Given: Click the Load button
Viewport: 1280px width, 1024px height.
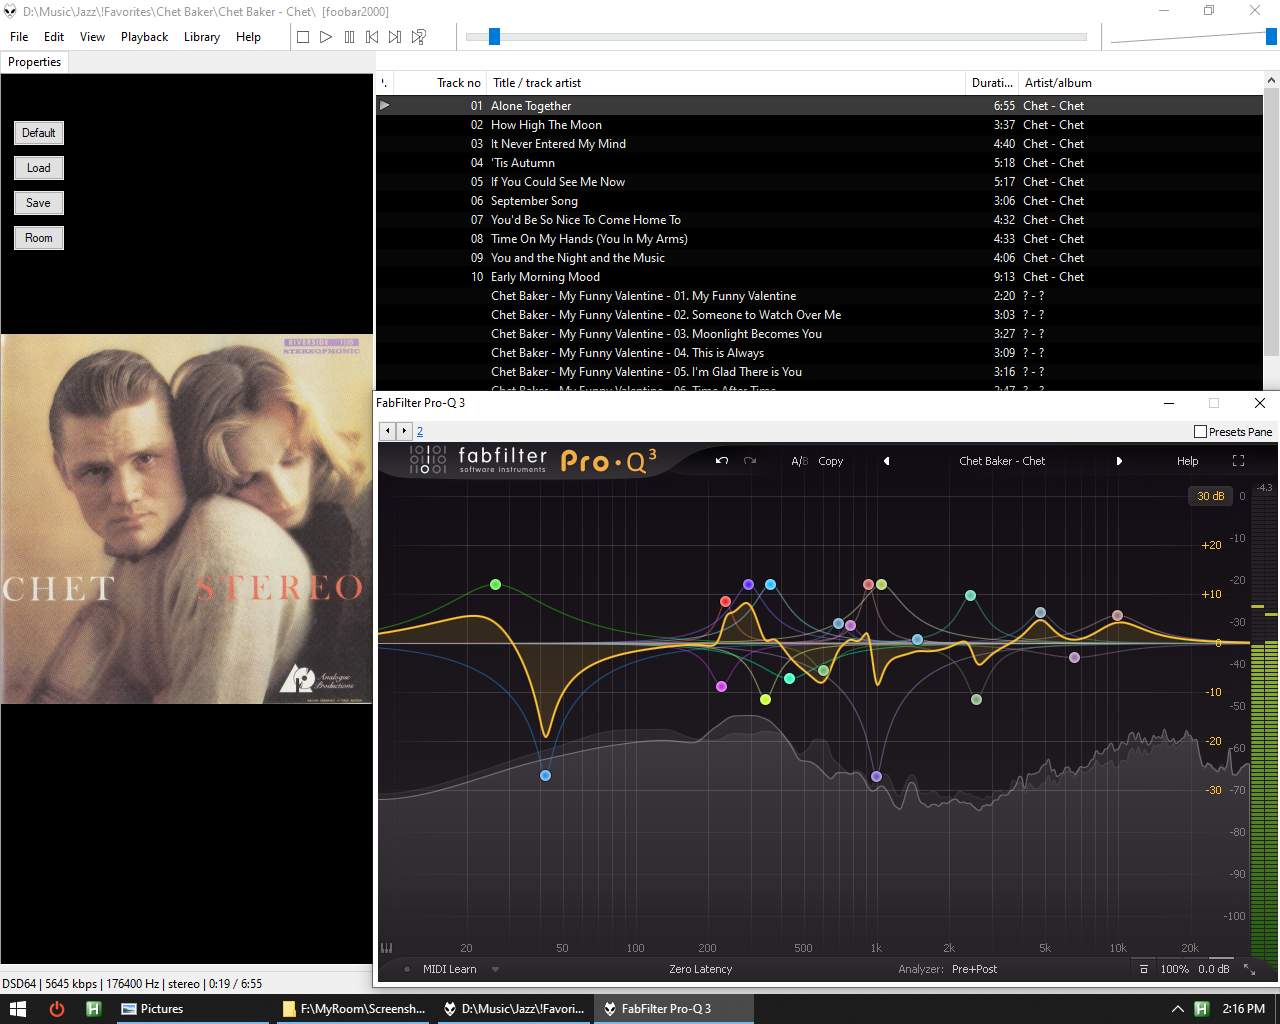Looking at the screenshot, I should click(x=39, y=168).
